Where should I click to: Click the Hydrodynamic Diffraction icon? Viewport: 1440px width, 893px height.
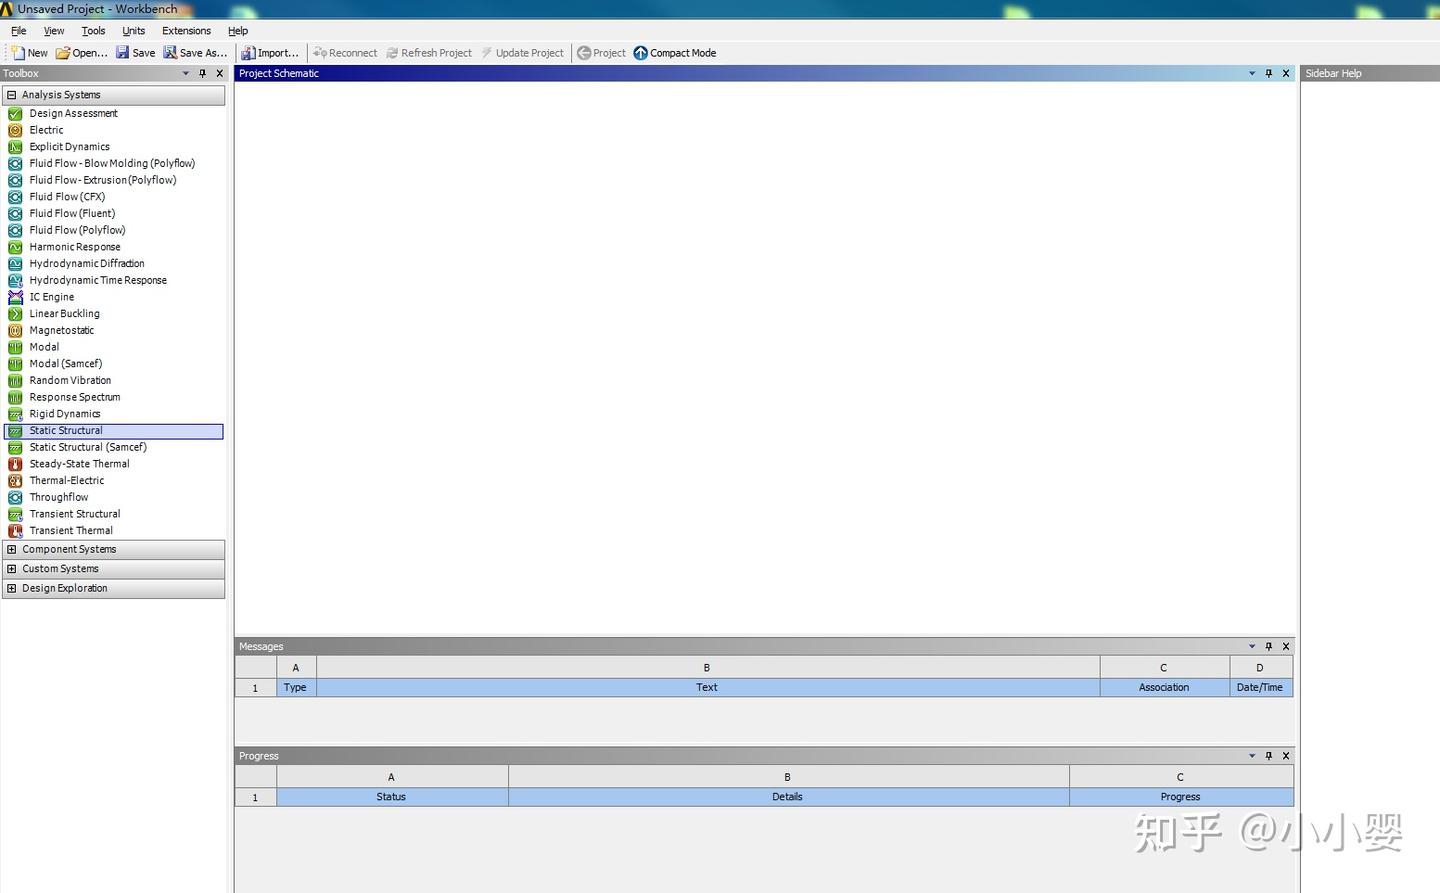(15, 264)
